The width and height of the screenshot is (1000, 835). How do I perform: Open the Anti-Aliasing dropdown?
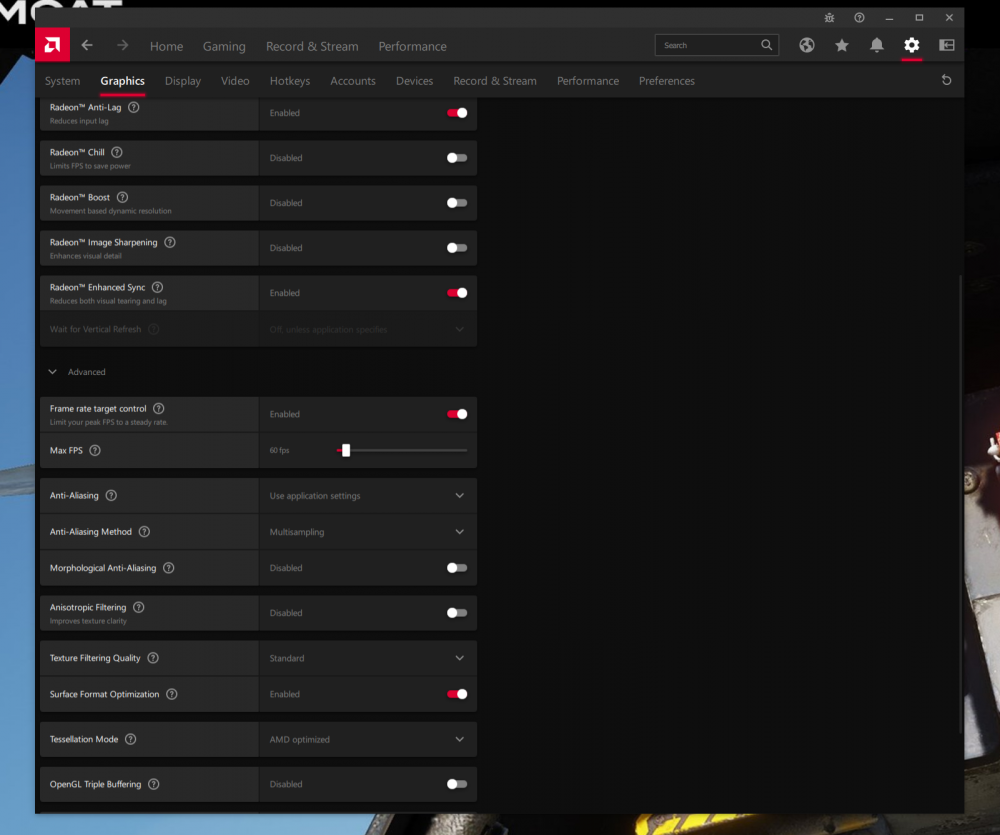pos(459,496)
